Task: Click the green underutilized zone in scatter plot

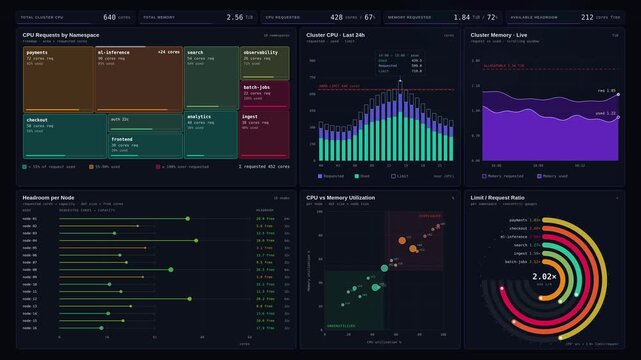Action: (x=354, y=300)
